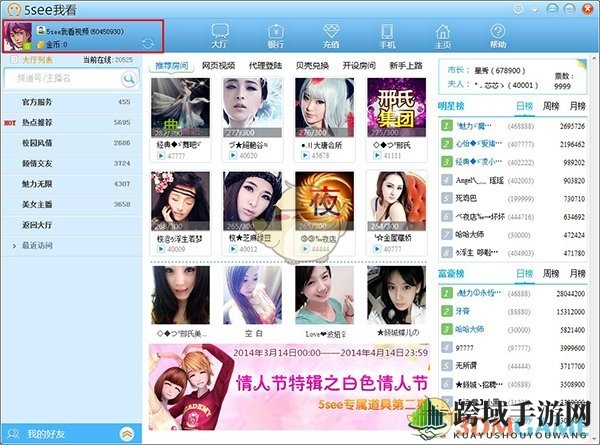Click 死鸡巴 in star ranking
This screenshot has height=445, width=600.
pos(466,199)
